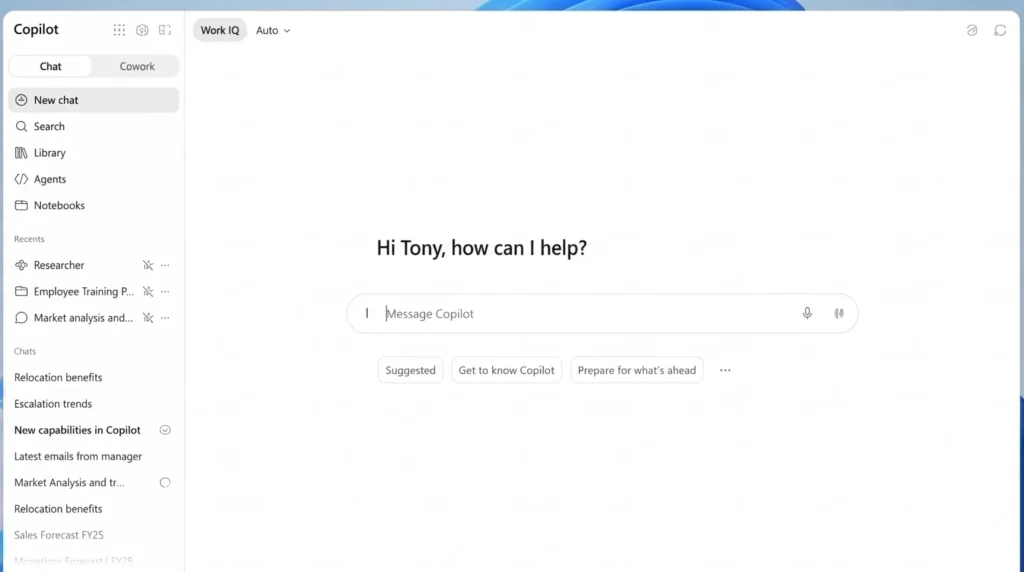Show more prompt categories via ellipsis

(725, 370)
